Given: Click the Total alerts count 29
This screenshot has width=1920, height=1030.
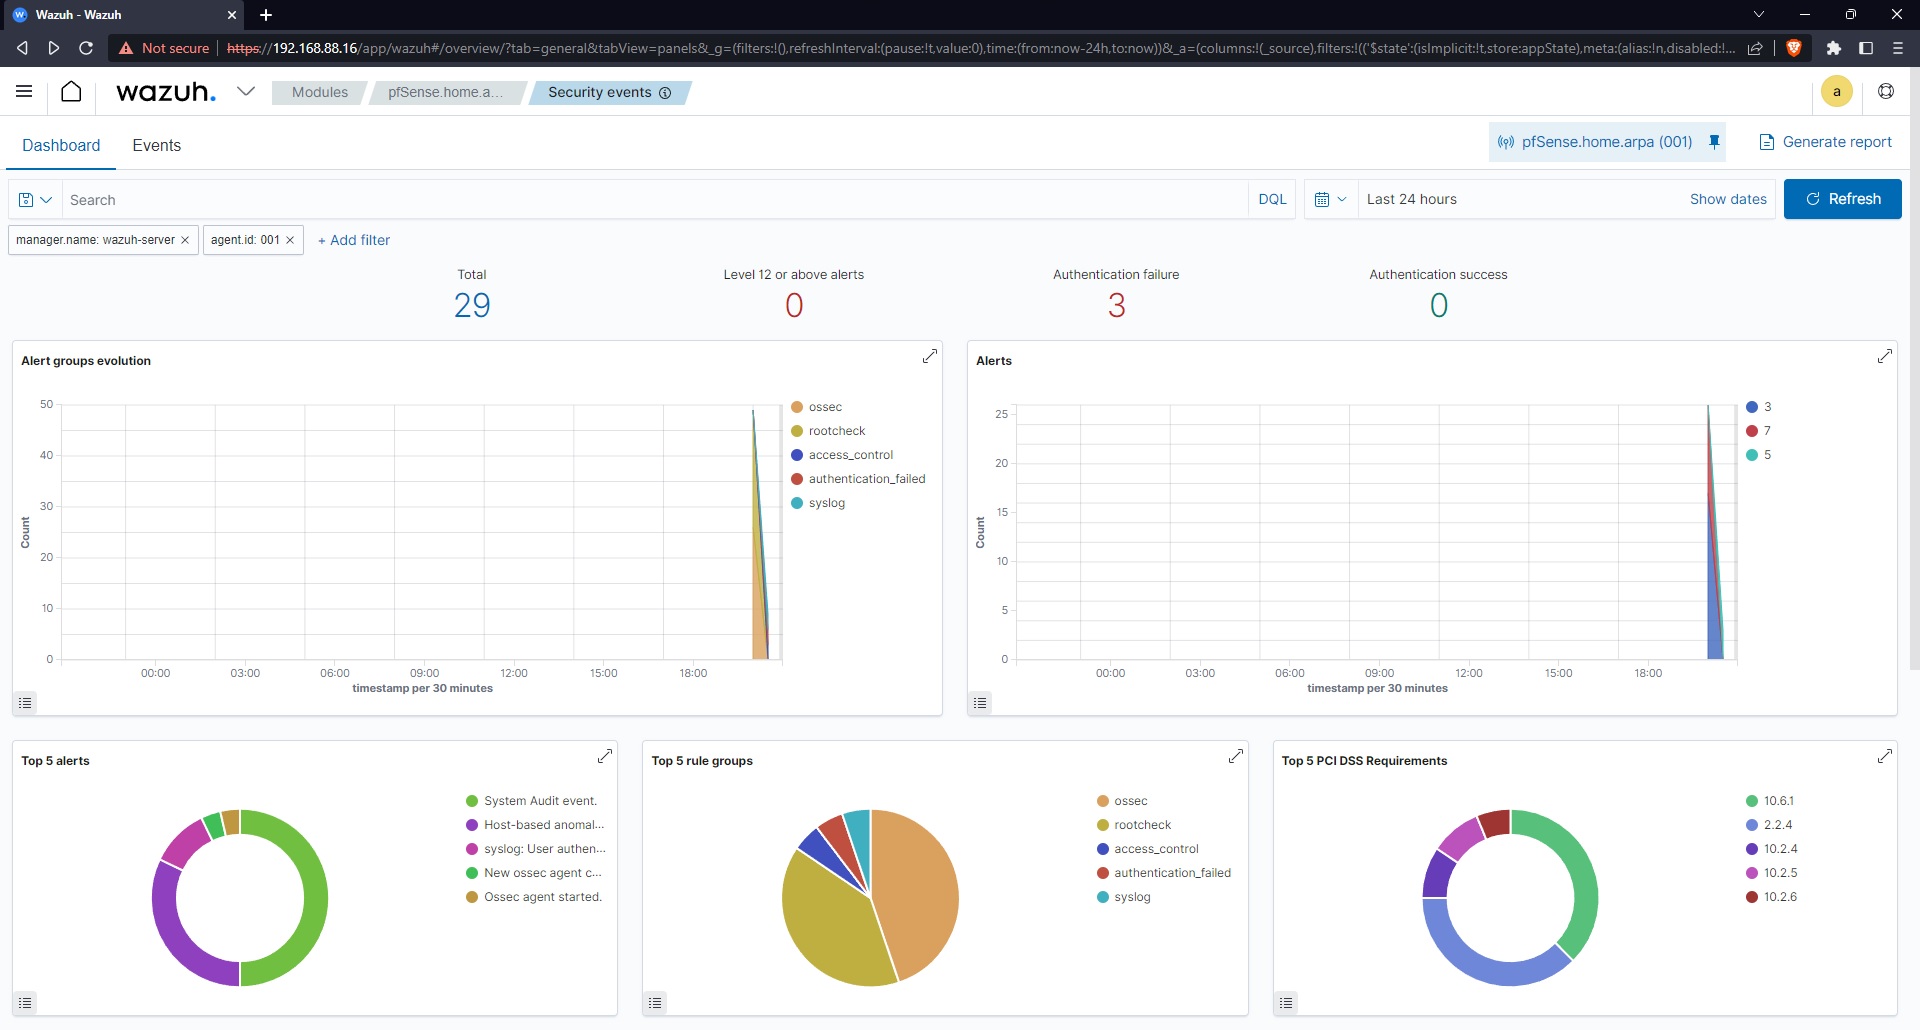Looking at the screenshot, I should 472,305.
